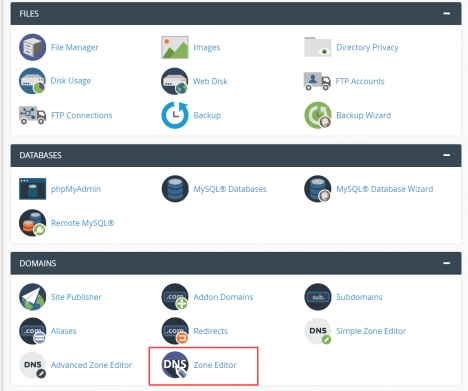Image resolution: width=468 pixels, height=391 pixels.
Task: Go to MySQL® Databases link
Action: 230,189
